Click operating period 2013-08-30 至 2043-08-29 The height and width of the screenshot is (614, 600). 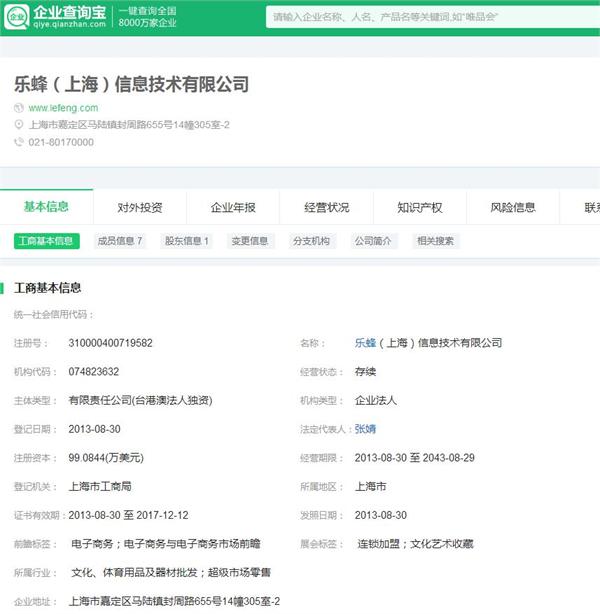click(x=415, y=458)
